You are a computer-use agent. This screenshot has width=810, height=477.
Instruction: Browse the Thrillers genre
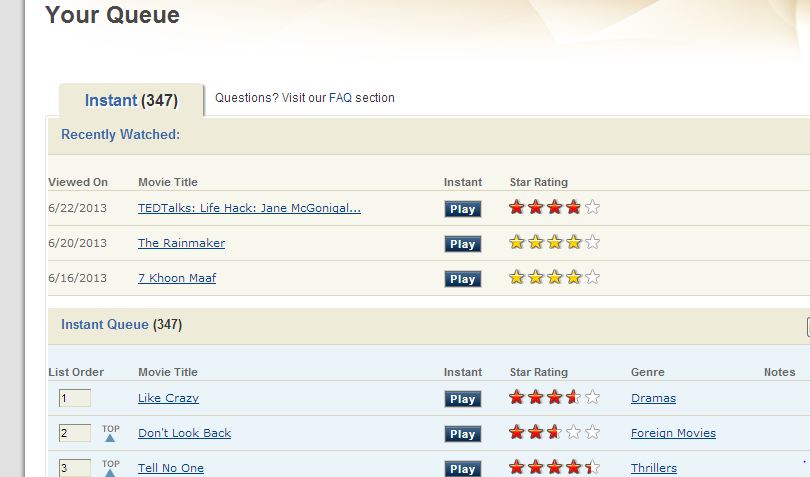pos(653,468)
